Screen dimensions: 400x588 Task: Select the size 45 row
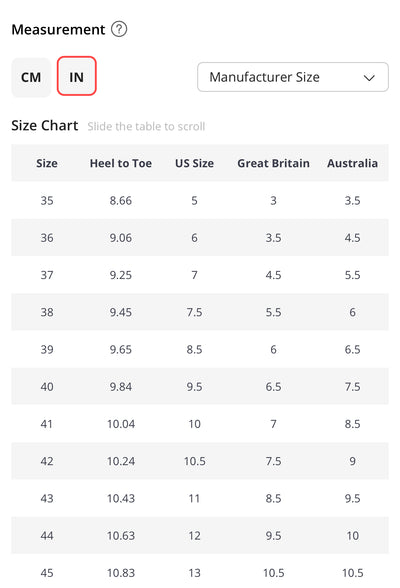[200, 571]
